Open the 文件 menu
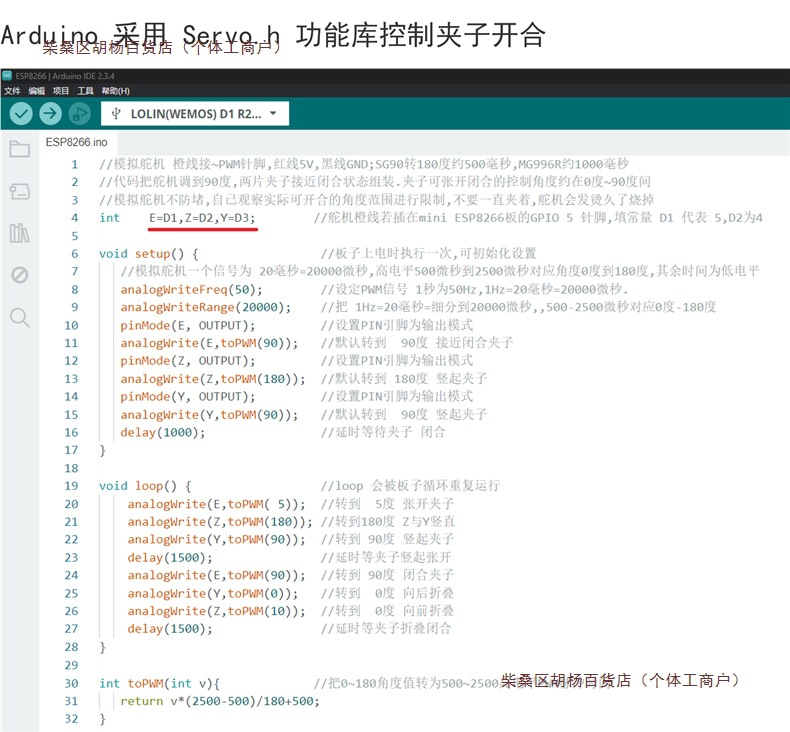Screen dimensions: 790x732 tap(12, 91)
